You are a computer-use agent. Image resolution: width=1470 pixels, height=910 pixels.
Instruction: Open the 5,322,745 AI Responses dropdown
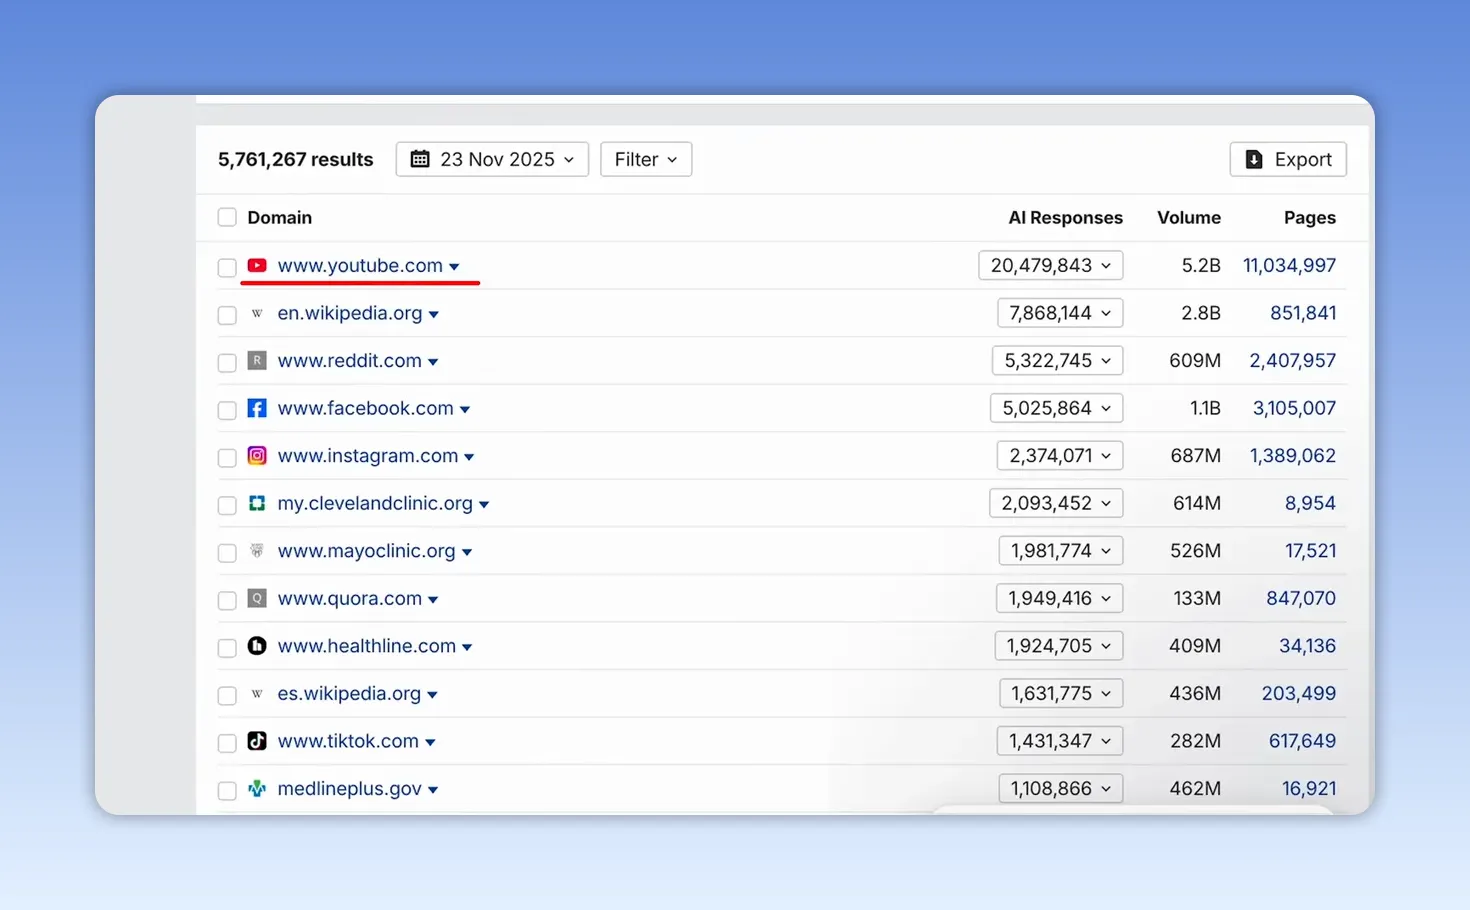pos(1058,360)
